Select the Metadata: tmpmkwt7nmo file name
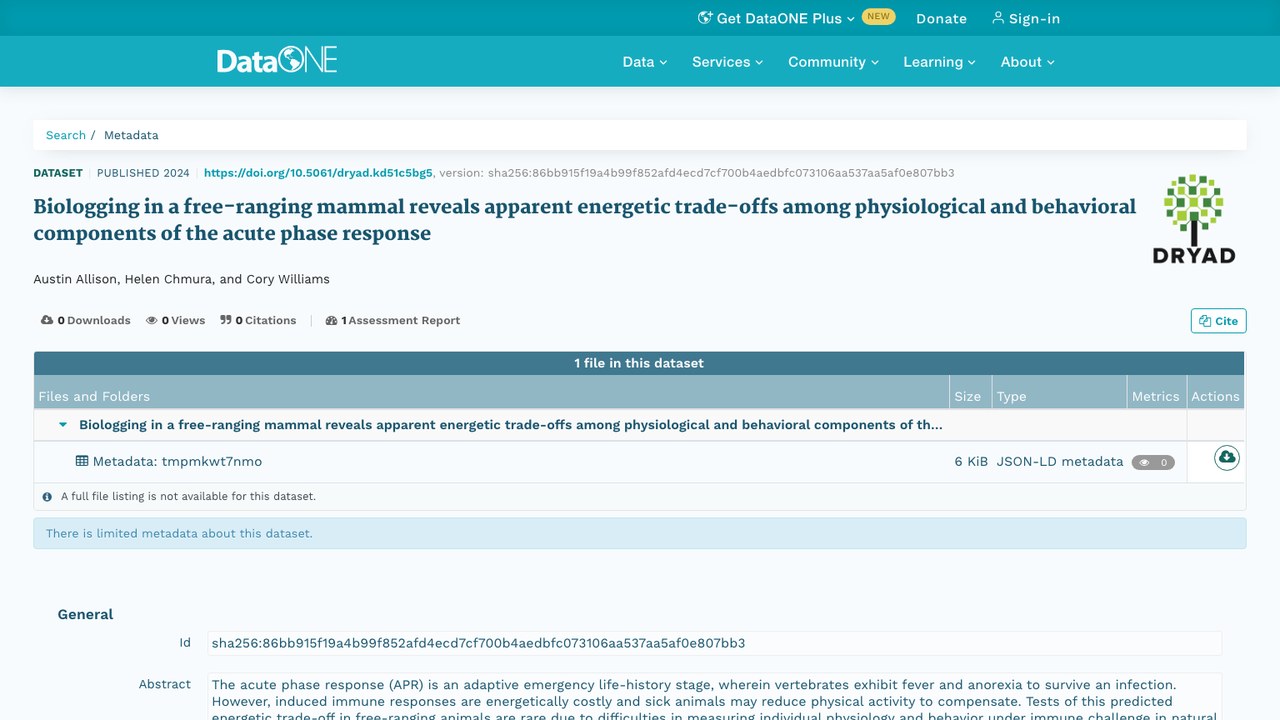1280x720 pixels. 177,461
